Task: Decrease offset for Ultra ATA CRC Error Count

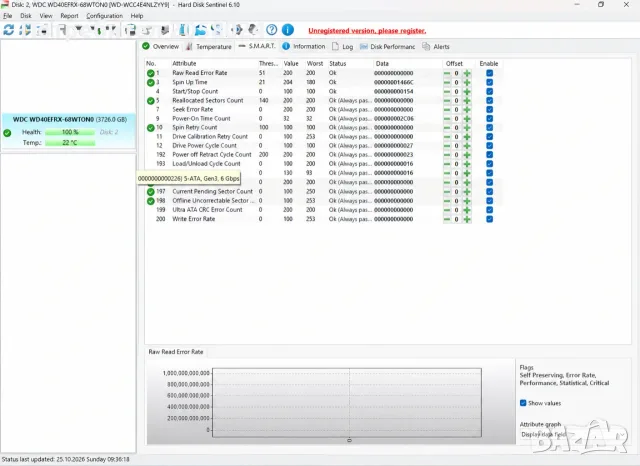Action: [447, 210]
